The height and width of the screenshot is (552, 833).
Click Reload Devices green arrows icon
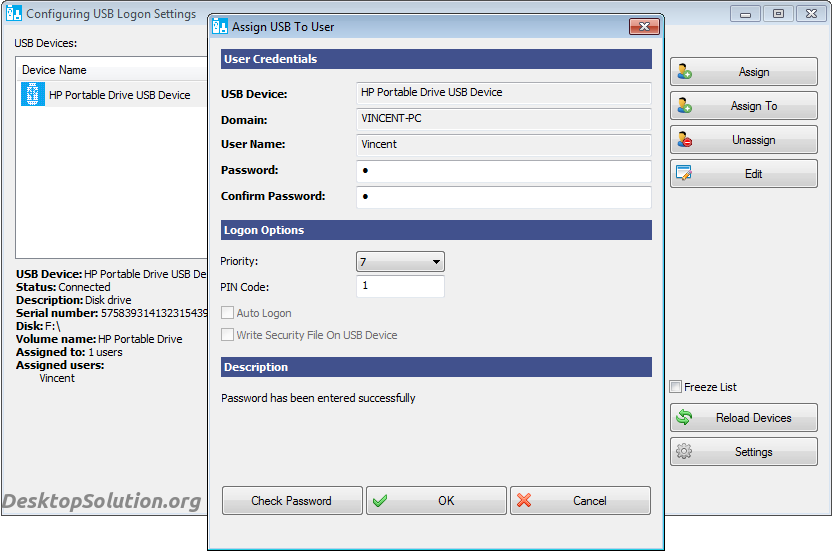pyautogui.click(x=684, y=418)
